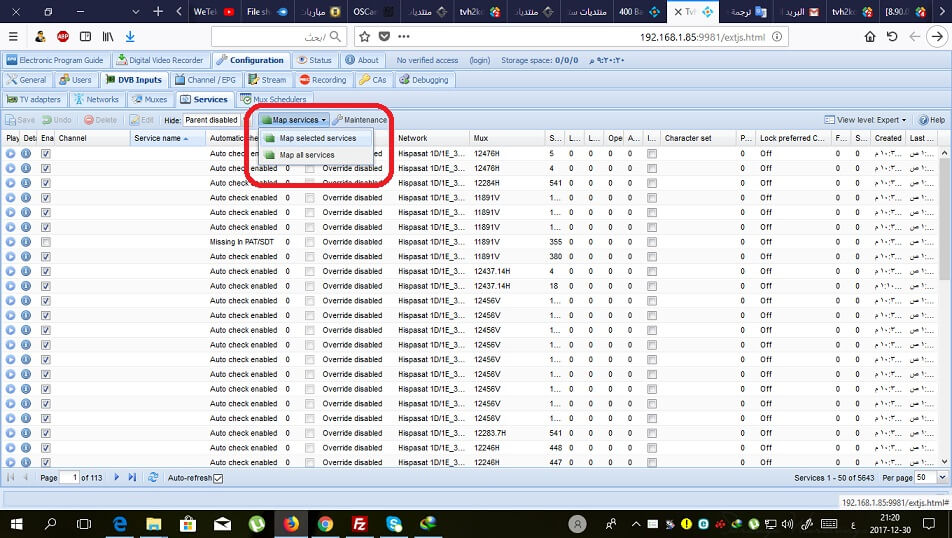The width and height of the screenshot is (952, 538).
Task: Click the browser home icon
Action: (869, 36)
